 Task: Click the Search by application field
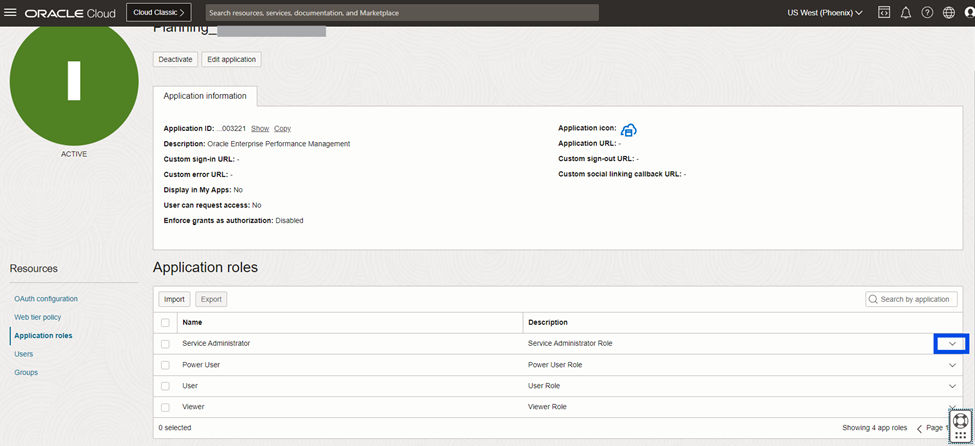click(916, 299)
